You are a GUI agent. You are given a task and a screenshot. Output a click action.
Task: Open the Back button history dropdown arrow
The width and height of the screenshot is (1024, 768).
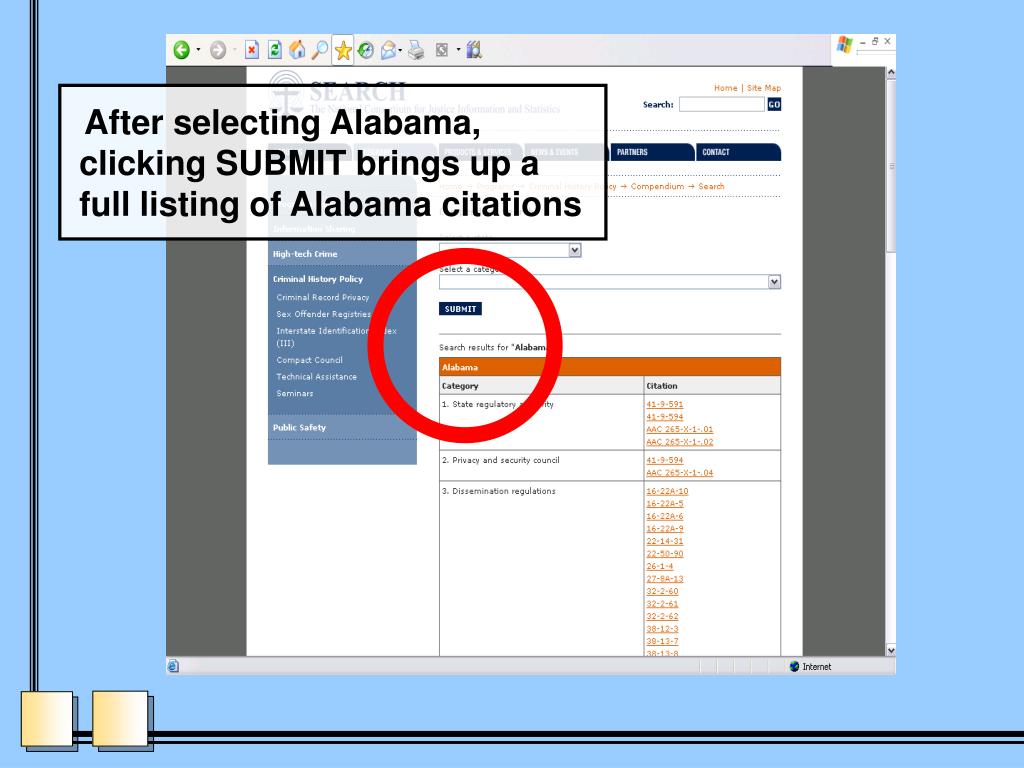click(x=199, y=50)
